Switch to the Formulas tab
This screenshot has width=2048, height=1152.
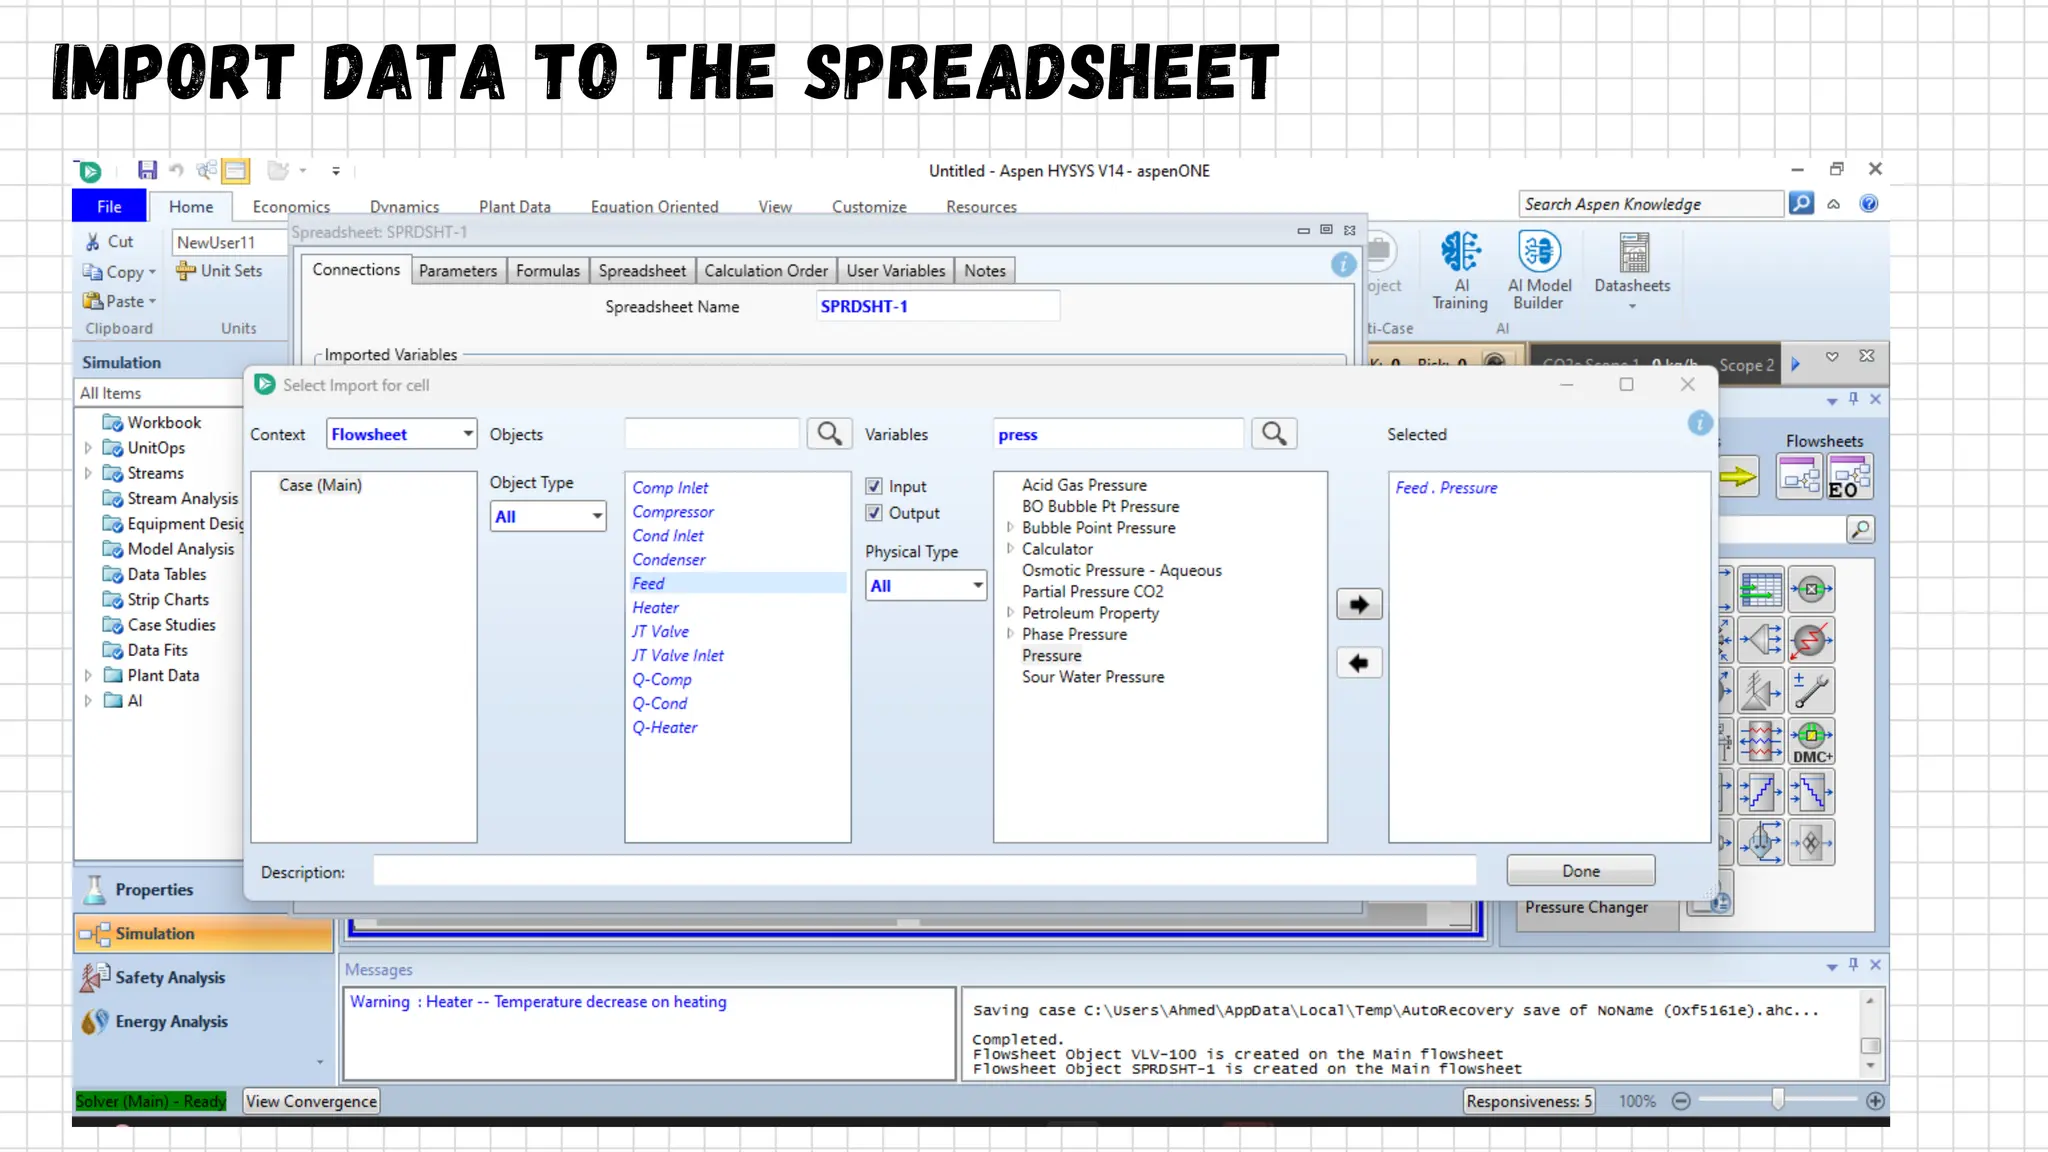547,271
